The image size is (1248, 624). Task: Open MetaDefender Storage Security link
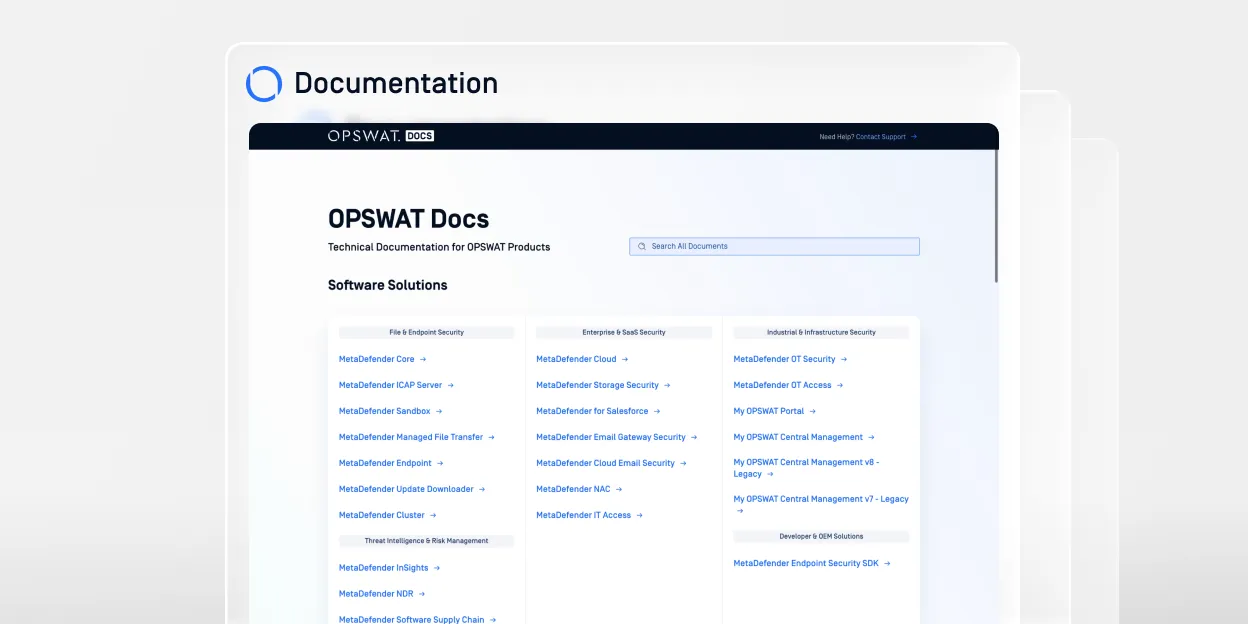pyautogui.click(x=597, y=385)
